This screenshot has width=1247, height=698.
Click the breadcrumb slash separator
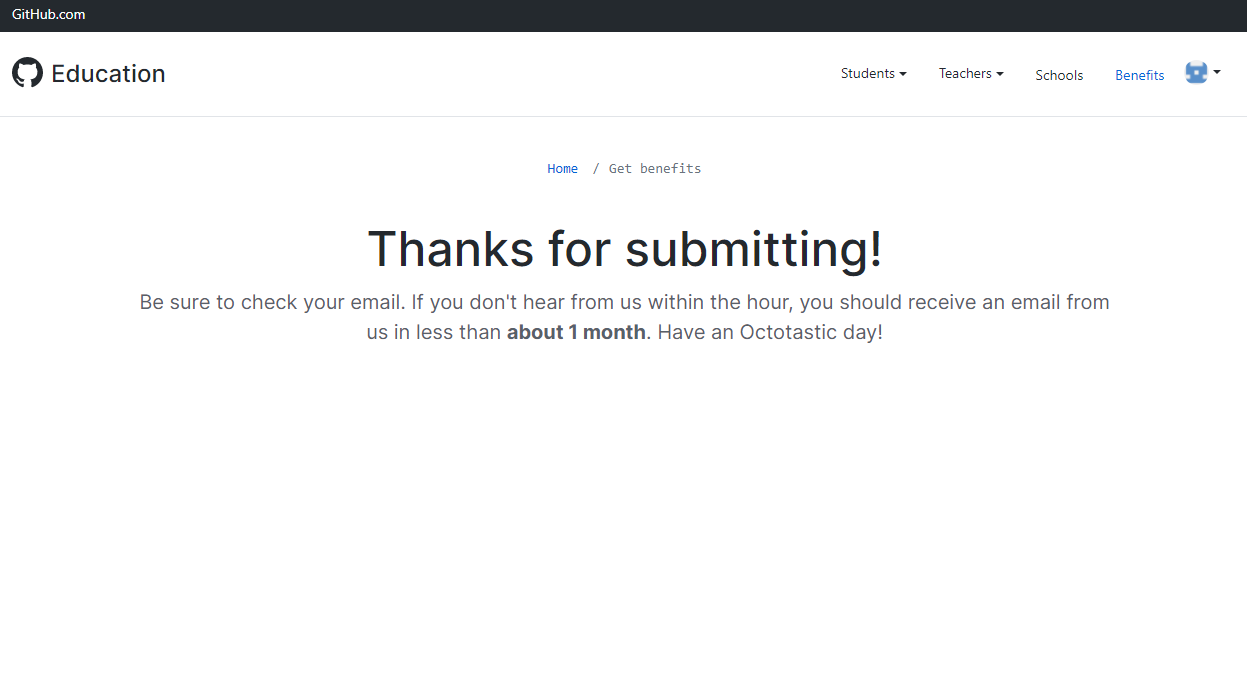(x=596, y=168)
